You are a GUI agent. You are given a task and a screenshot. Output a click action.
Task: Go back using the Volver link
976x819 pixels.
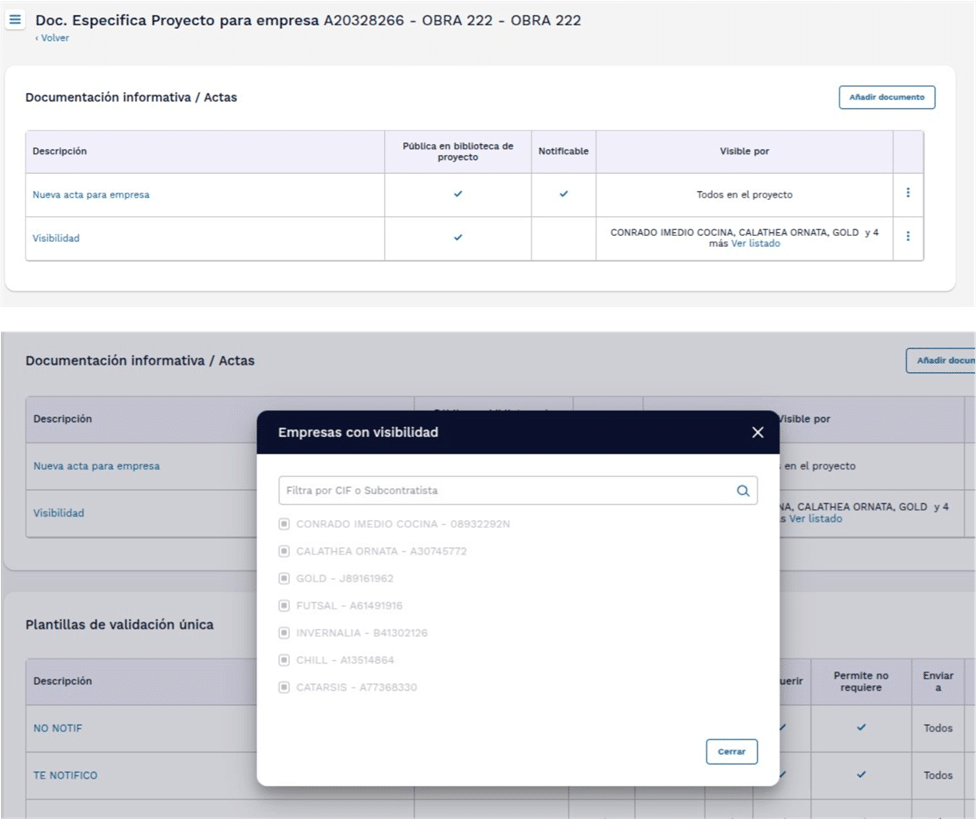coord(54,38)
